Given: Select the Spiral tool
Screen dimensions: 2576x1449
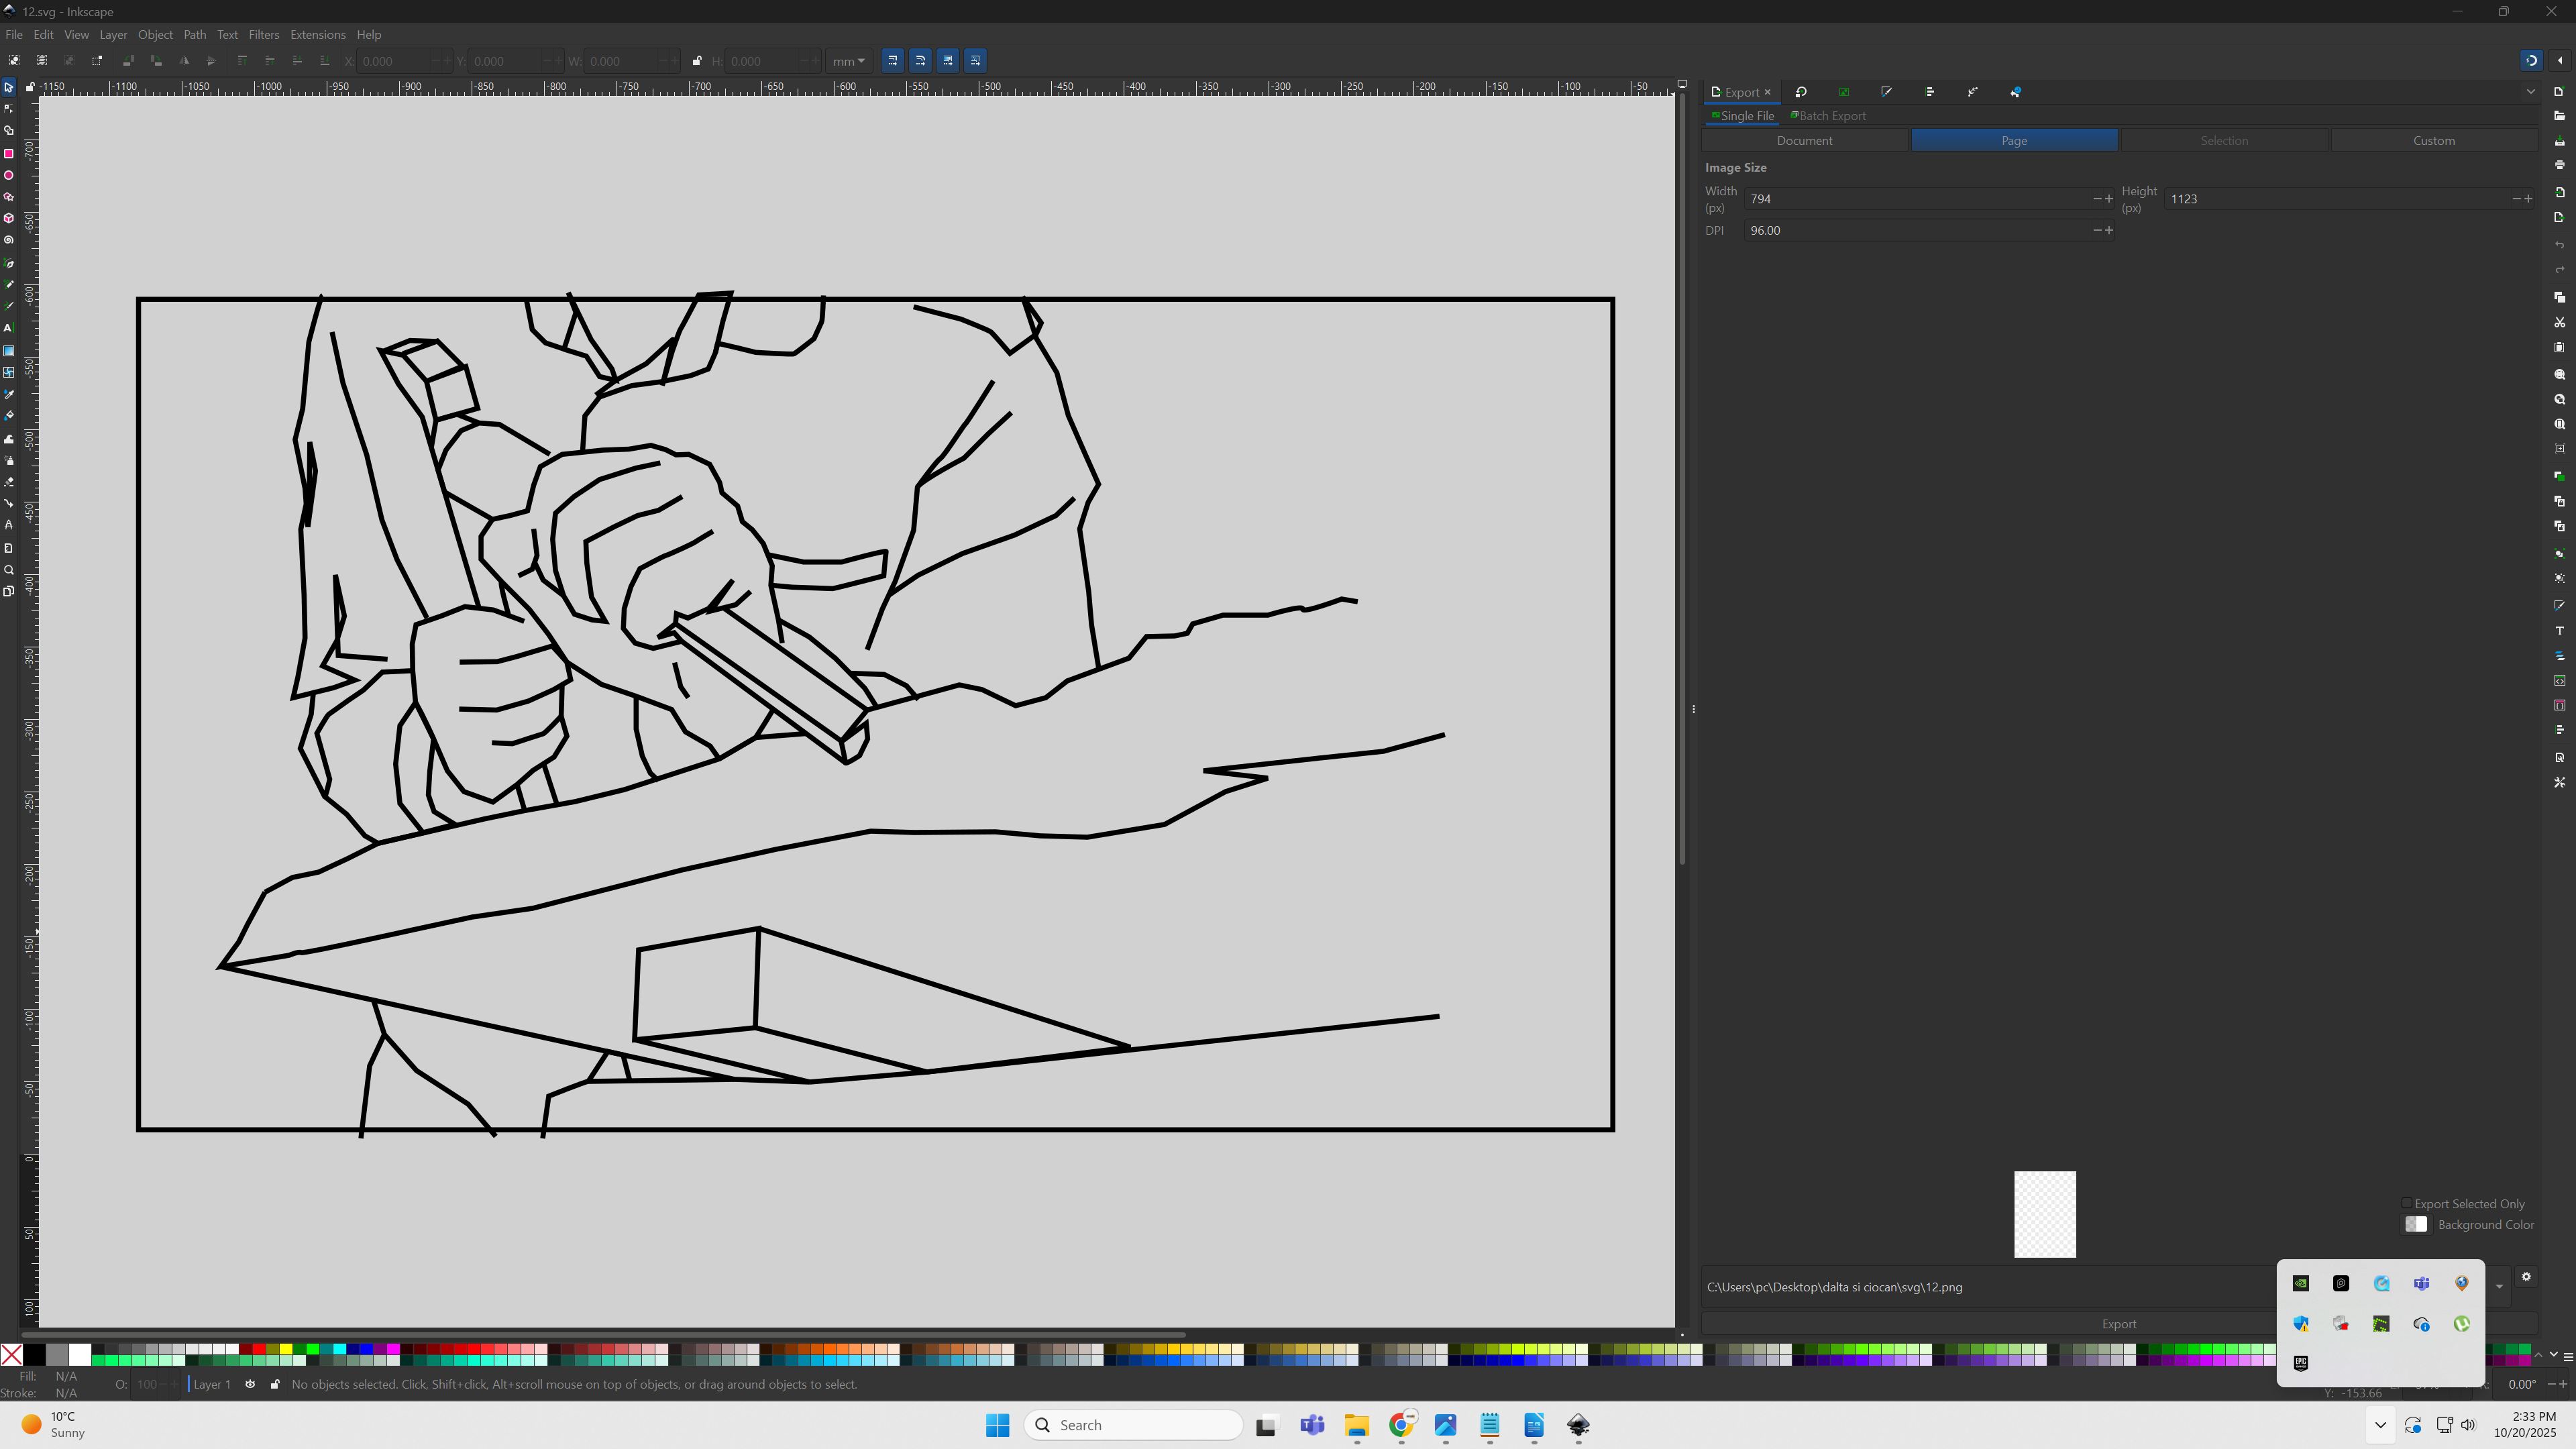Looking at the screenshot, I should coord(9,240).
